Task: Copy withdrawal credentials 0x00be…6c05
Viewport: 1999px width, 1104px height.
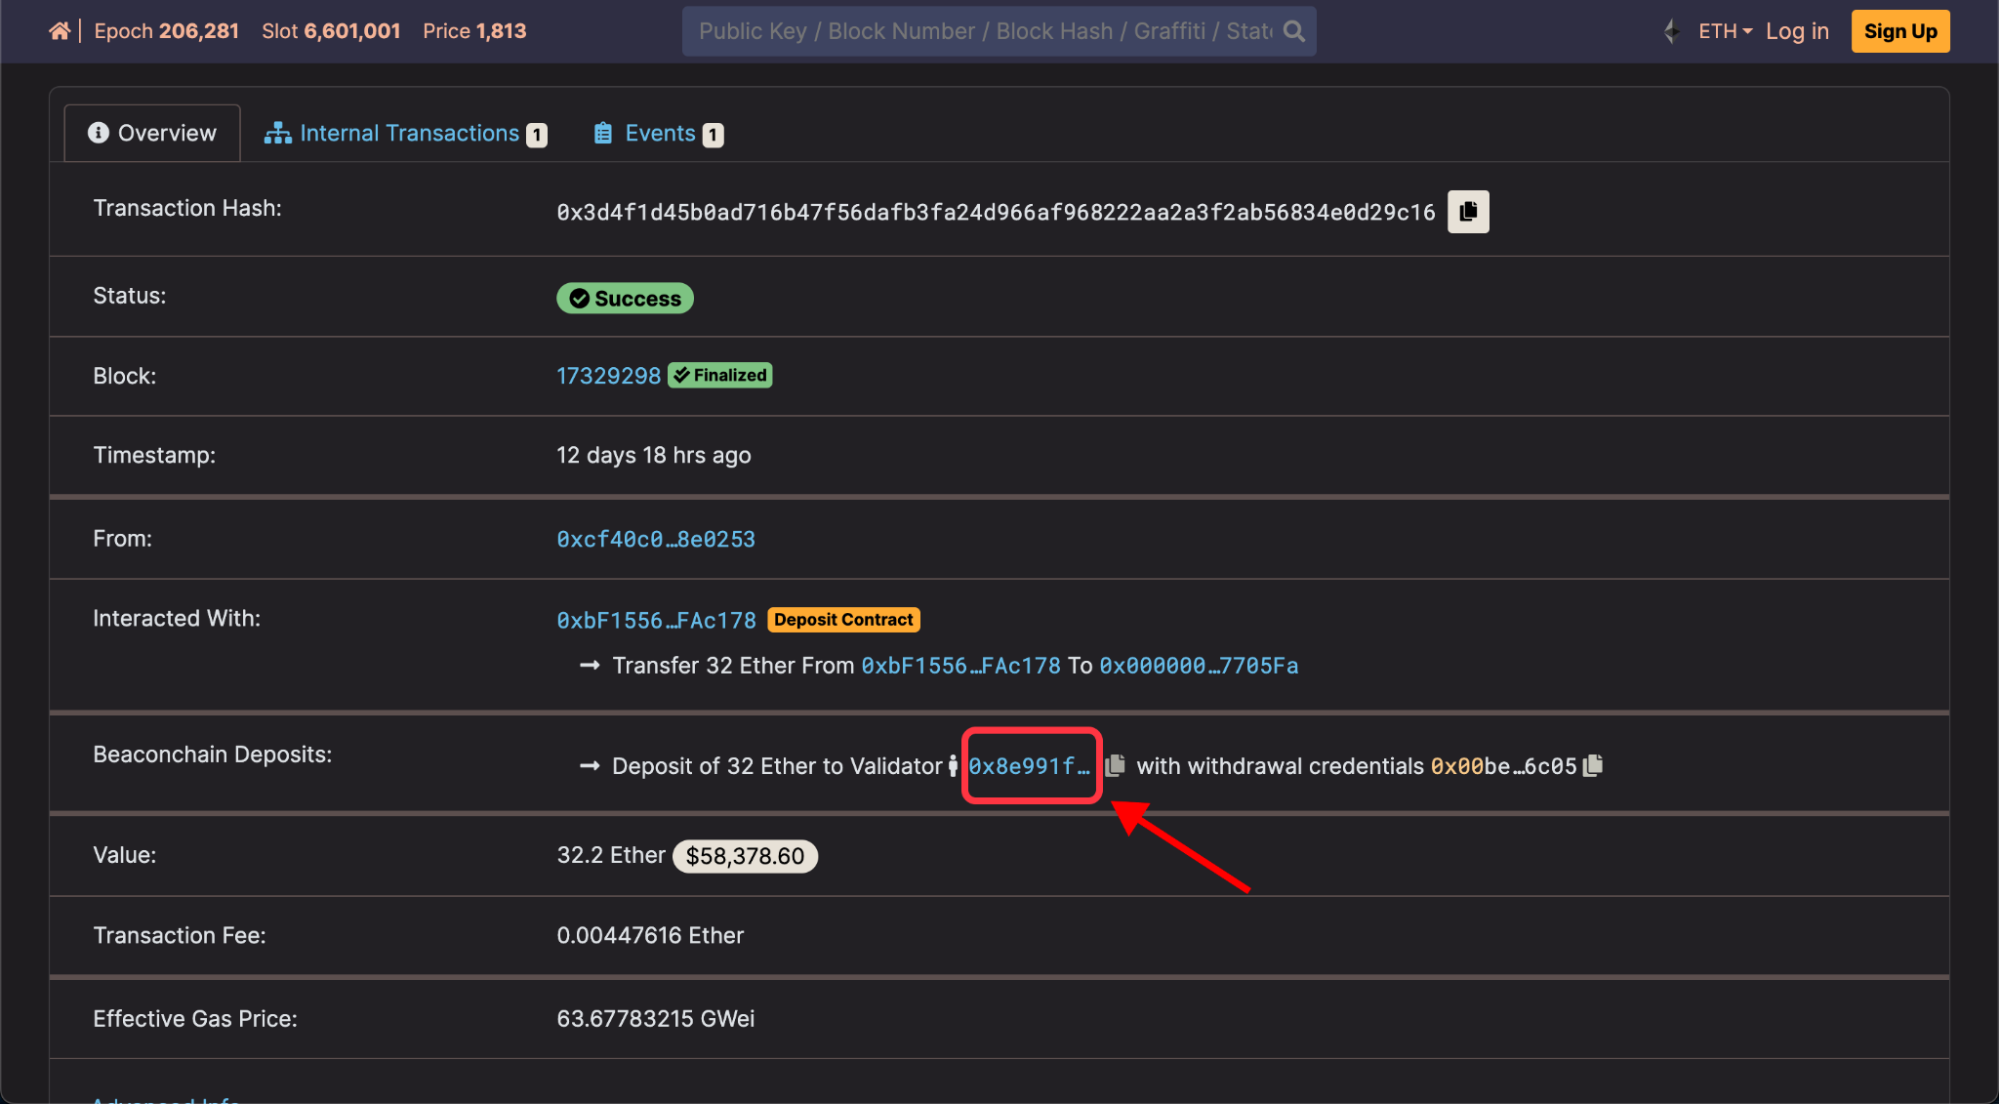Action: tap(1594, 765)
